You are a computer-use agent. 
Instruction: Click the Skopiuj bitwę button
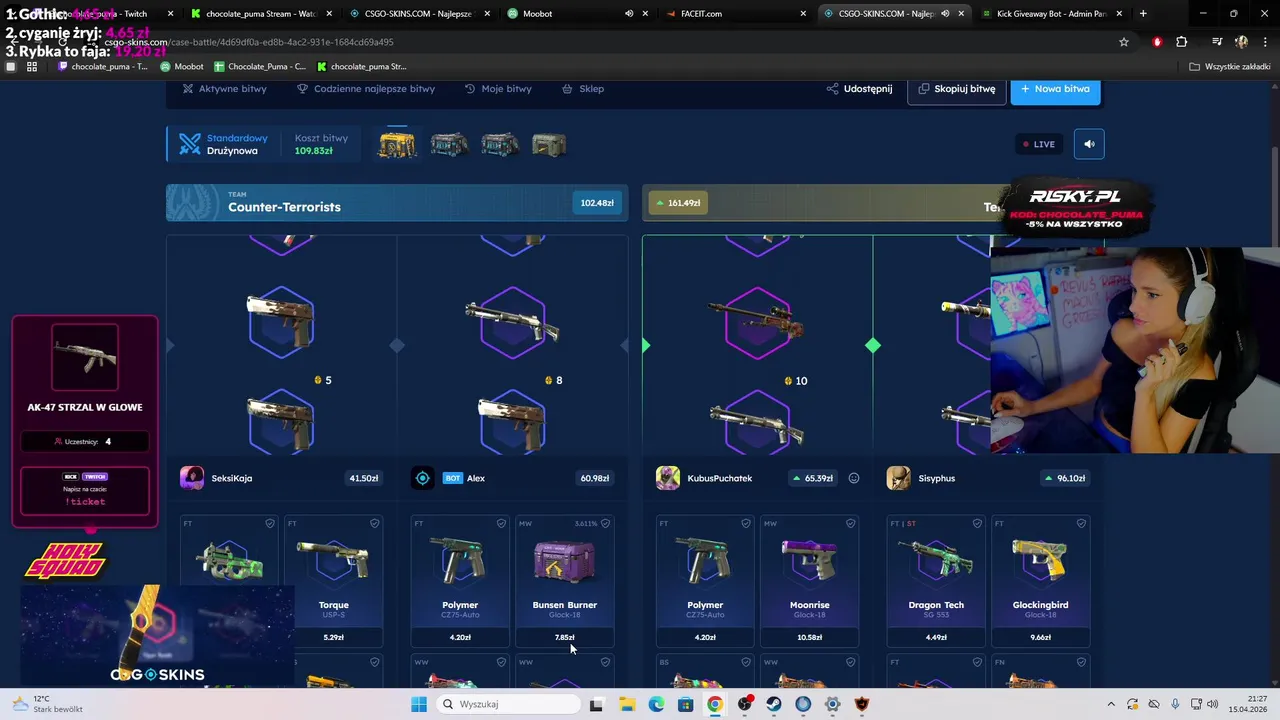[x=957, y=89]
